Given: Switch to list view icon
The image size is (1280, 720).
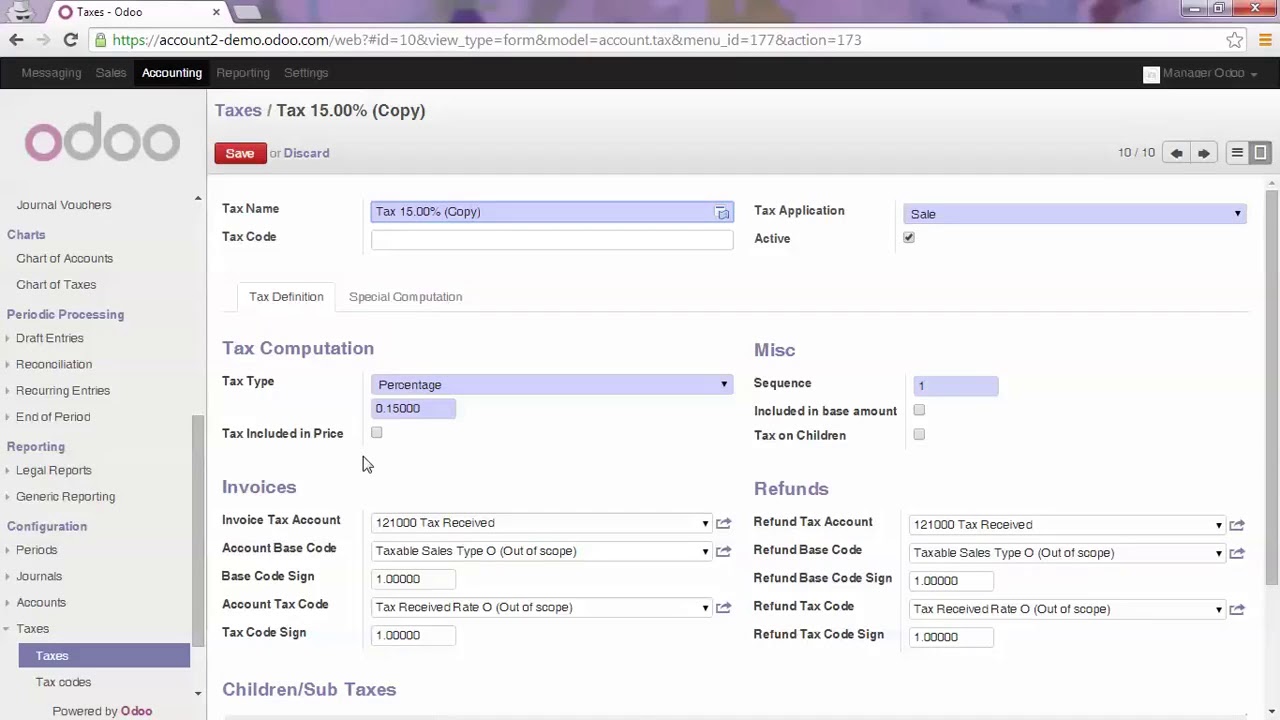Looking at the screenshot, I should tap(1237, 153).
